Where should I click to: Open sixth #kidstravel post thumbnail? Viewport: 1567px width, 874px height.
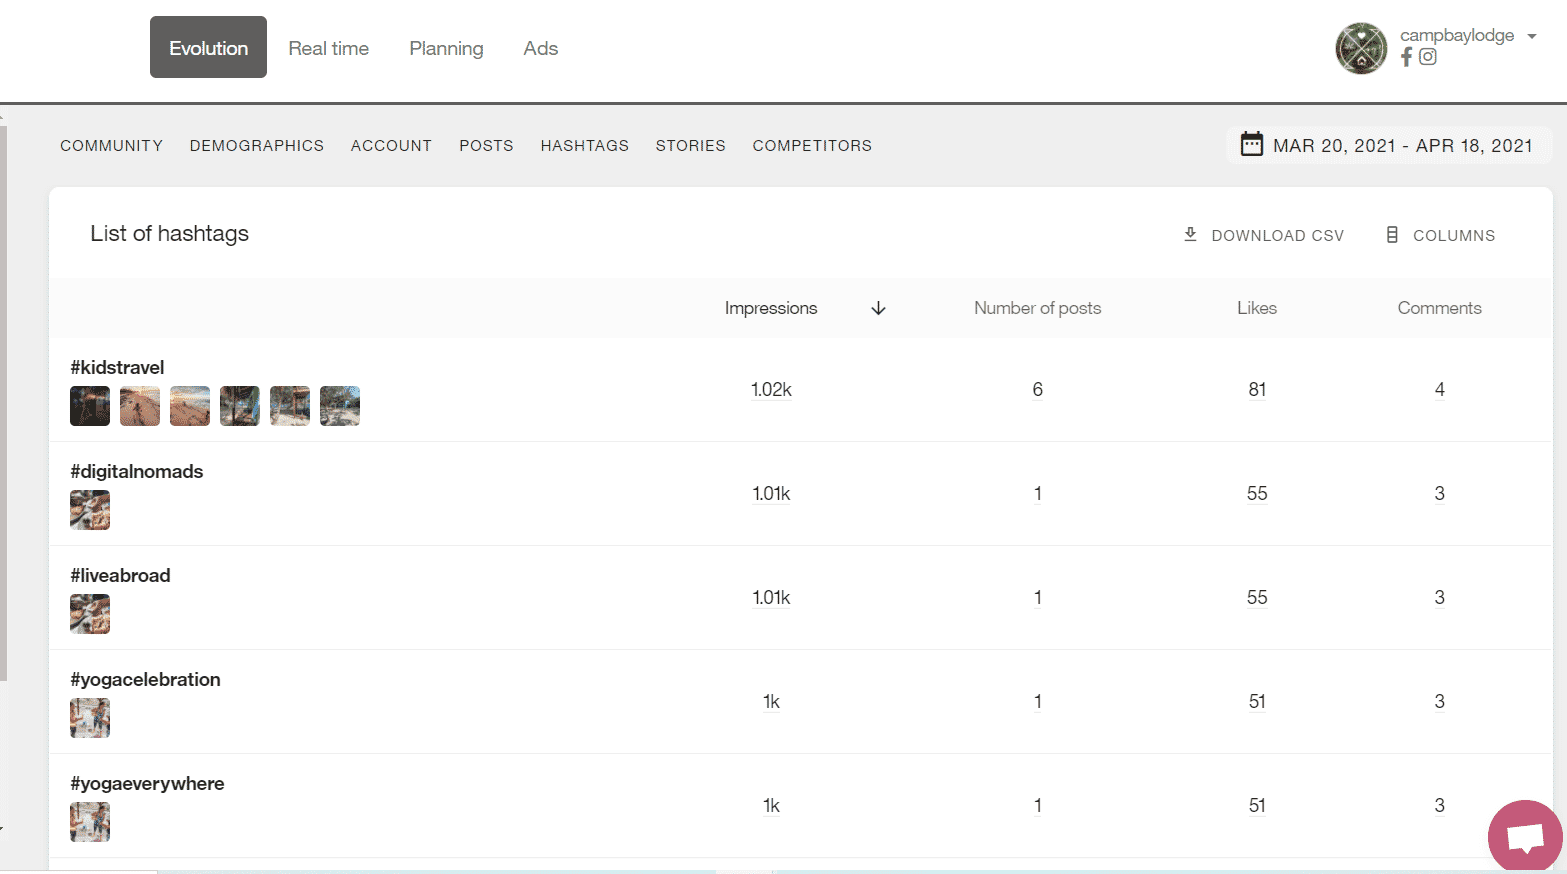[340, 406]
